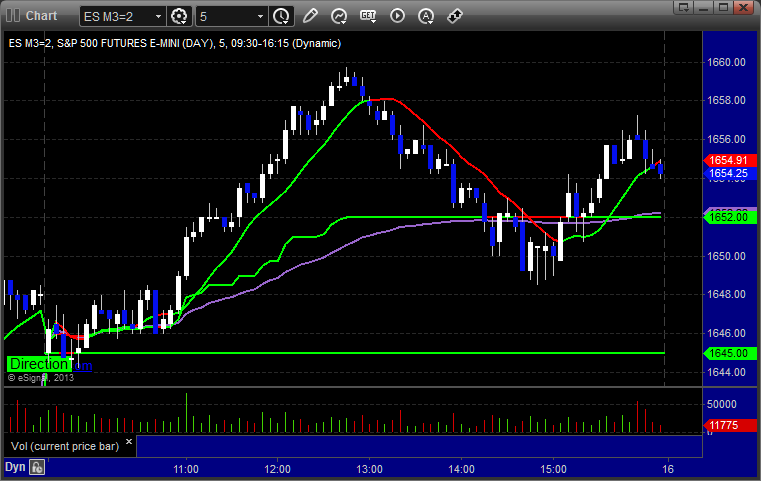Click the Dyn time template label
Image resolution: width=761 pixels, height=481 pixels.
(15, 467)
